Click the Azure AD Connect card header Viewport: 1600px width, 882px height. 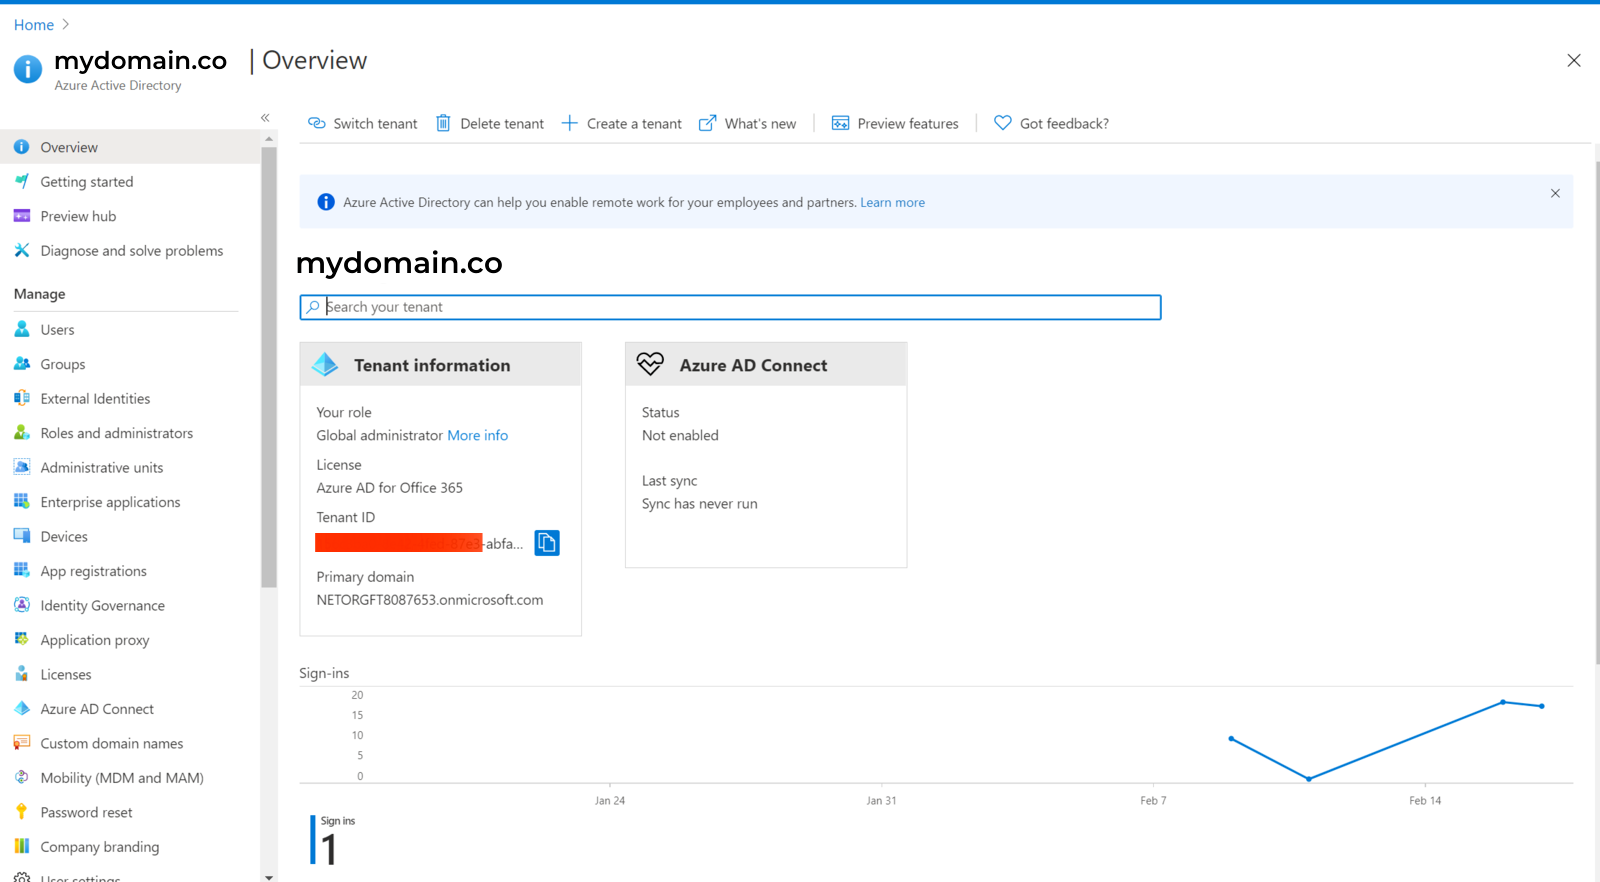click(766, 365)
